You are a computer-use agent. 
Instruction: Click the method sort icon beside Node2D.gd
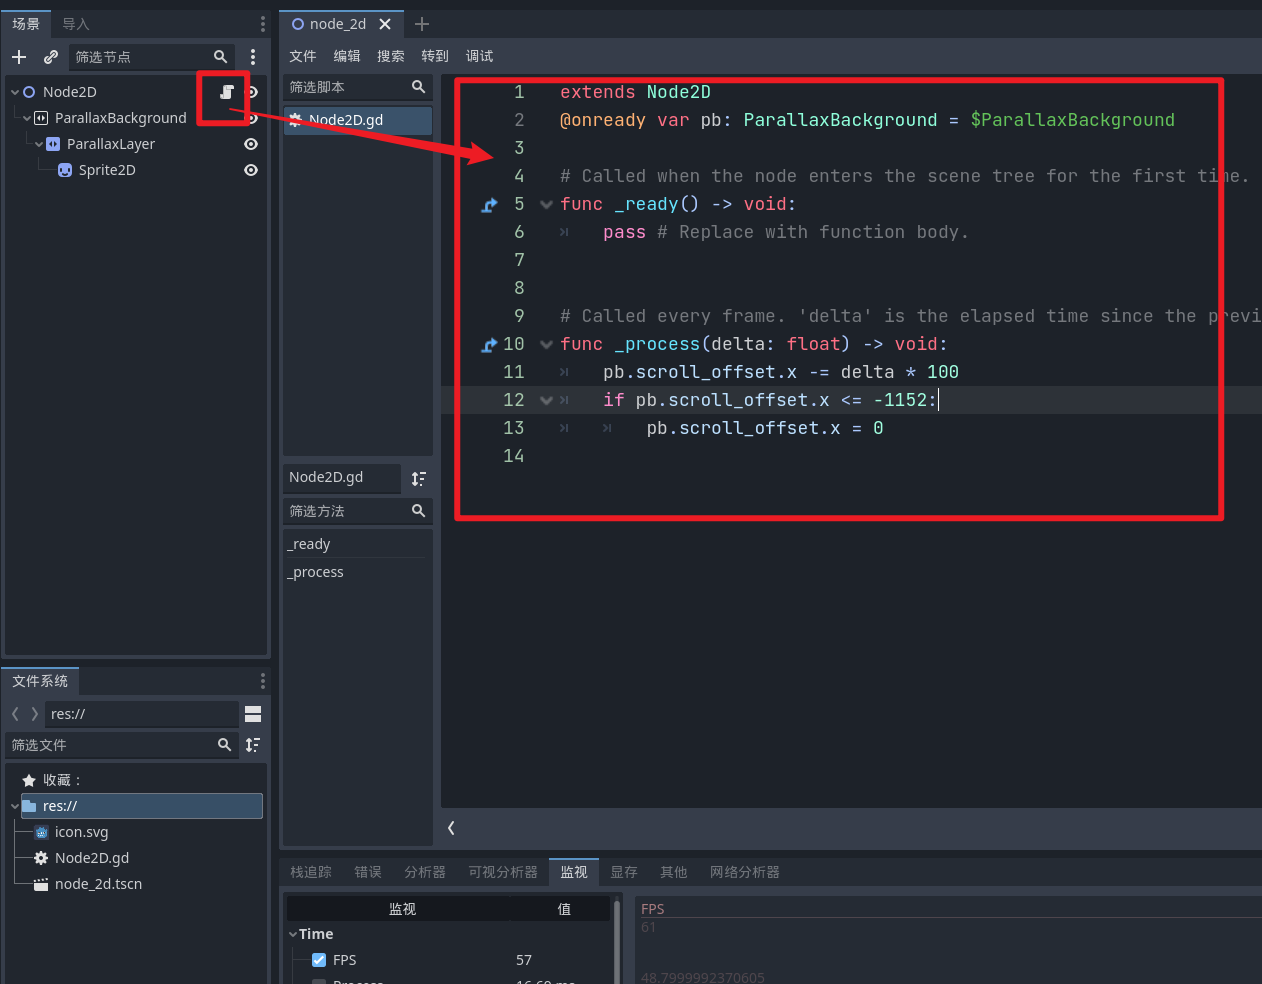point(419,479)
